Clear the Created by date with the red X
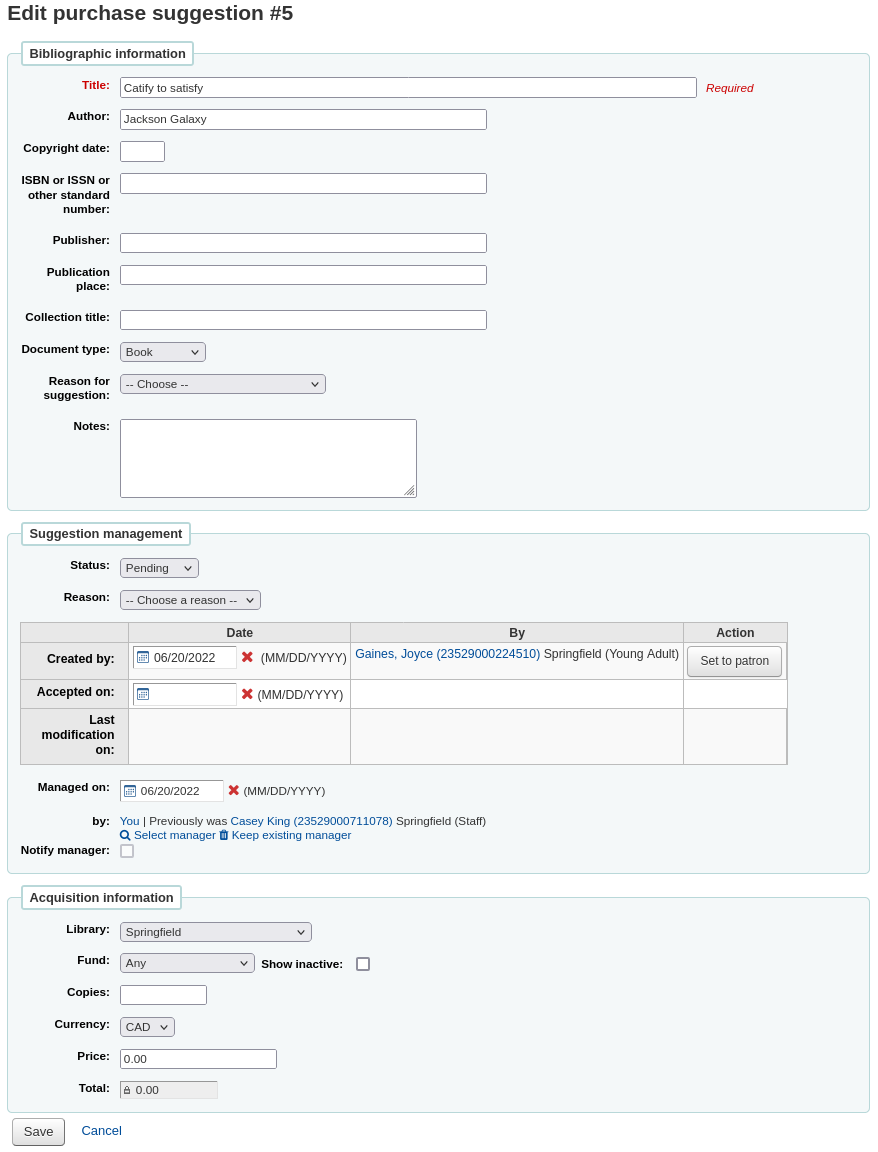This screenshot has width=878, height=1152. [247, 657]
